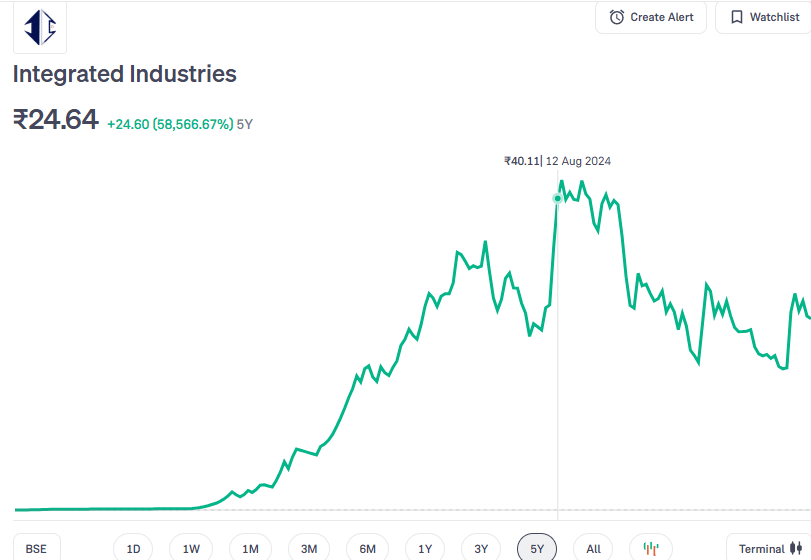Click the highlighted 12 Aug 2024 data point
Screen dimensions: 811x560
click(x=558, y=198)
